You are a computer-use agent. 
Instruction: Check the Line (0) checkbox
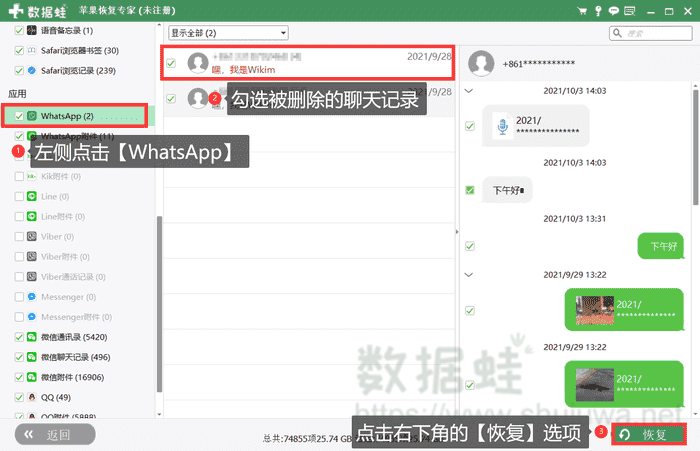19,196
